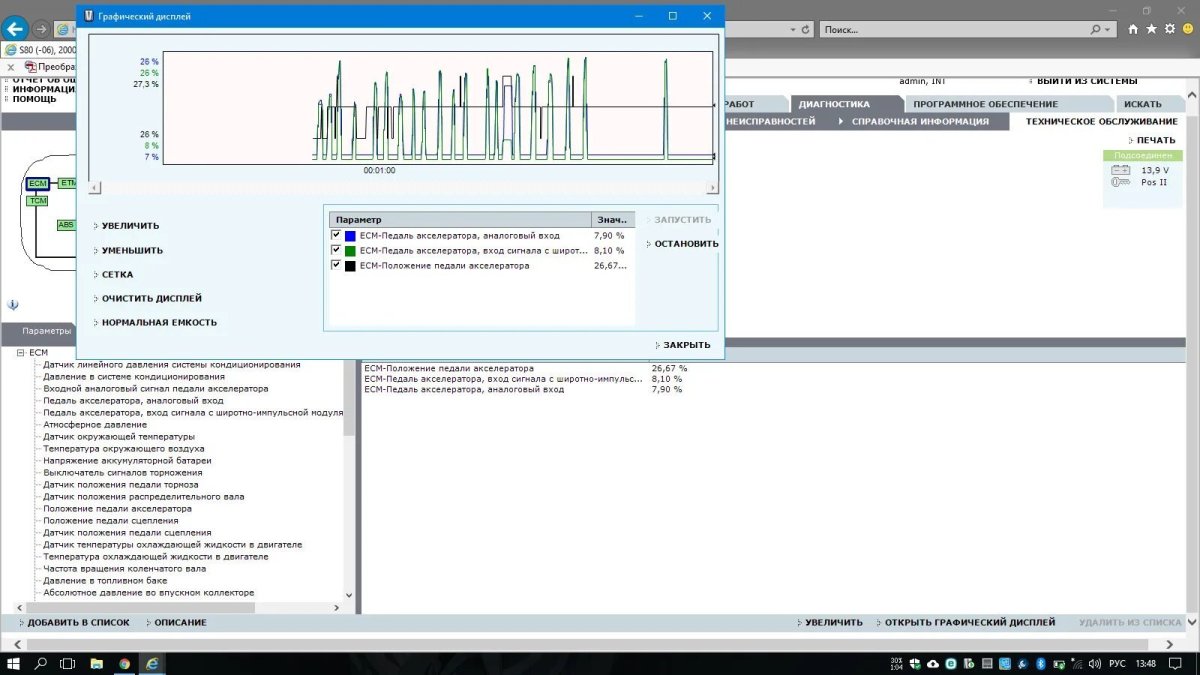Click the information icon below the diagram
Screen dimensions: 1200x675
click(x=13, y=305)
